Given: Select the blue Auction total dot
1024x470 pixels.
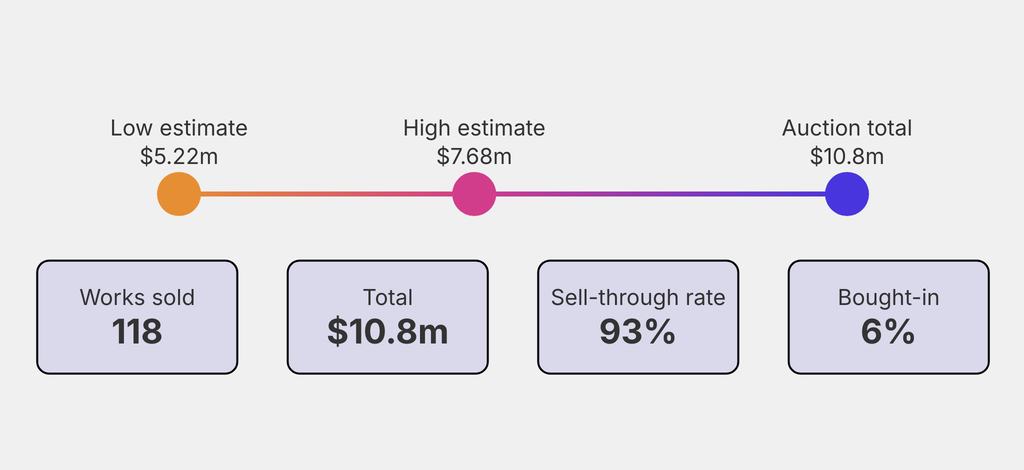Looking at the screenshot, I should [x=847, y=194].
